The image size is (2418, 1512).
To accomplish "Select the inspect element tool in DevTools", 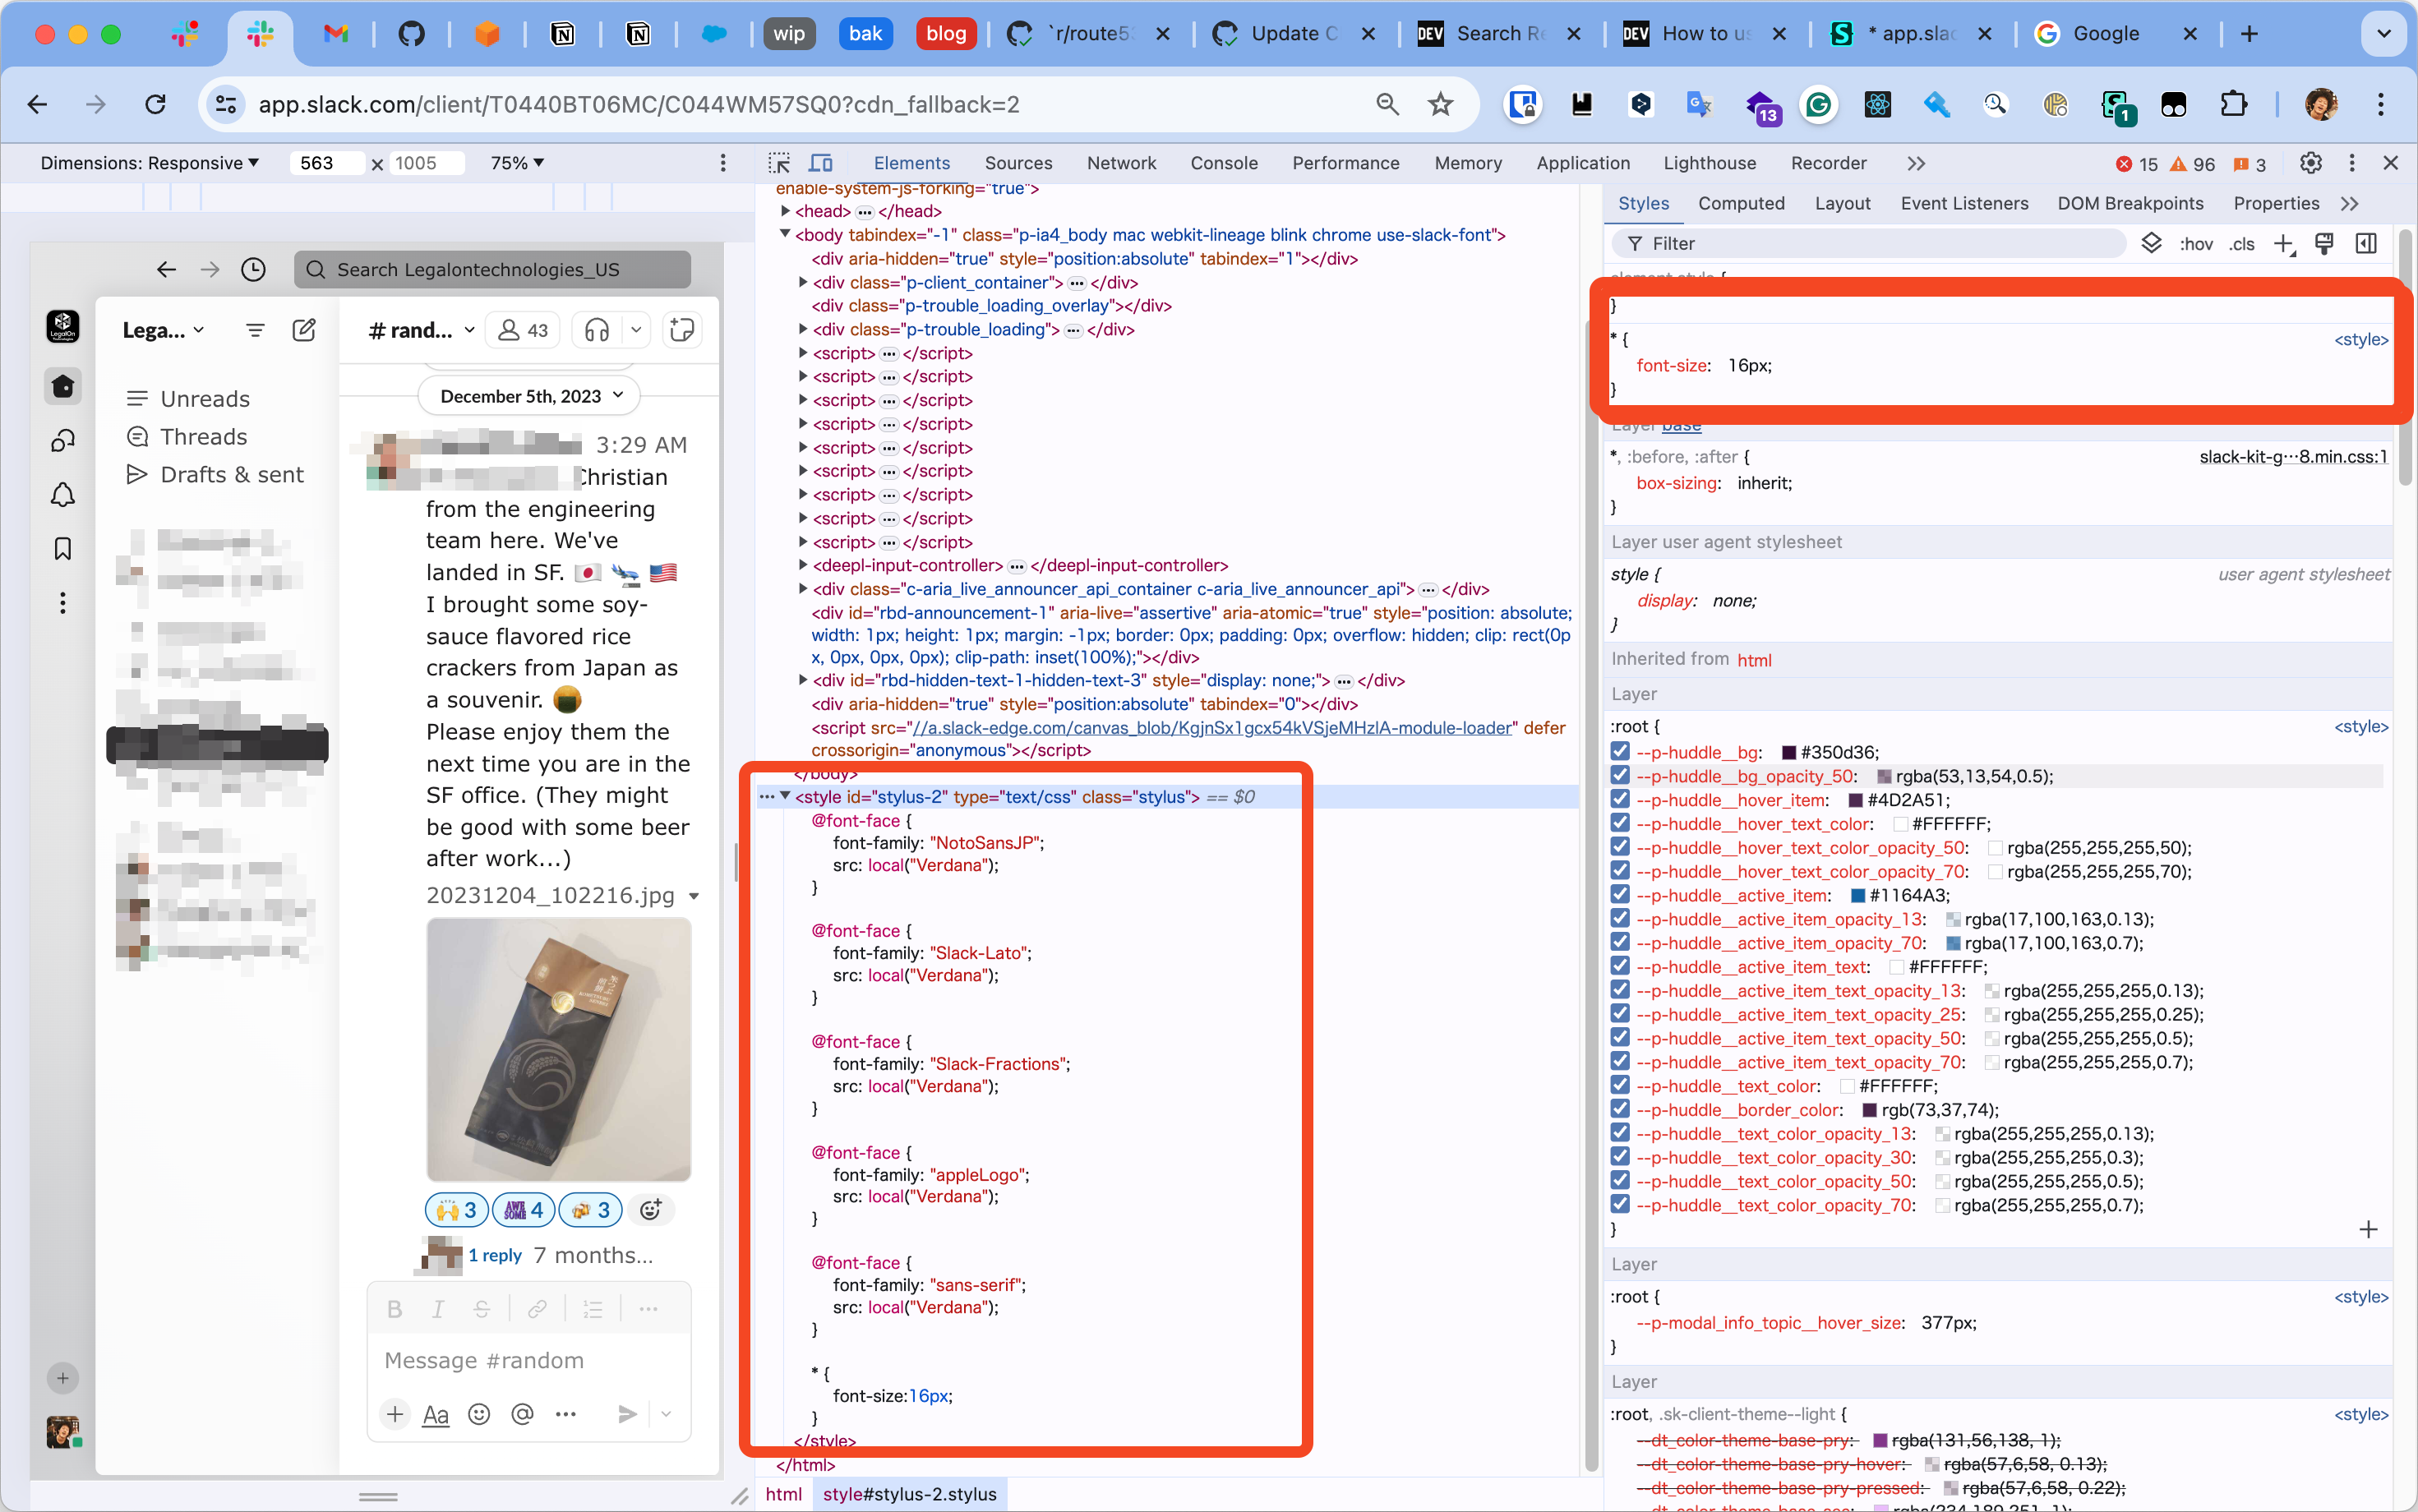I will pyautogui.click(x=779, y=162).
